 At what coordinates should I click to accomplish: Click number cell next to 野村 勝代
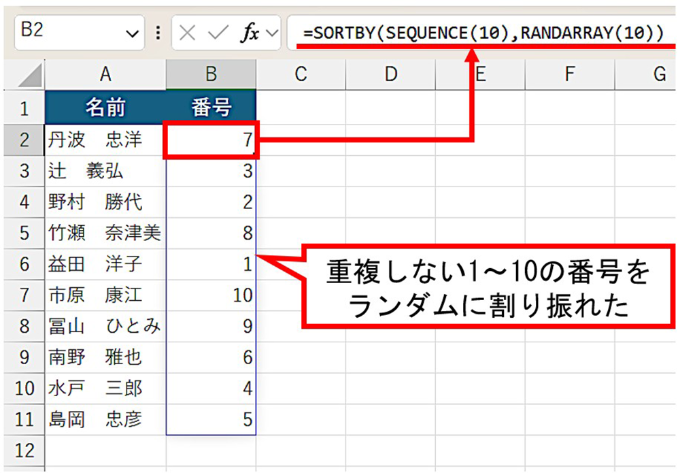coord(211,202)
